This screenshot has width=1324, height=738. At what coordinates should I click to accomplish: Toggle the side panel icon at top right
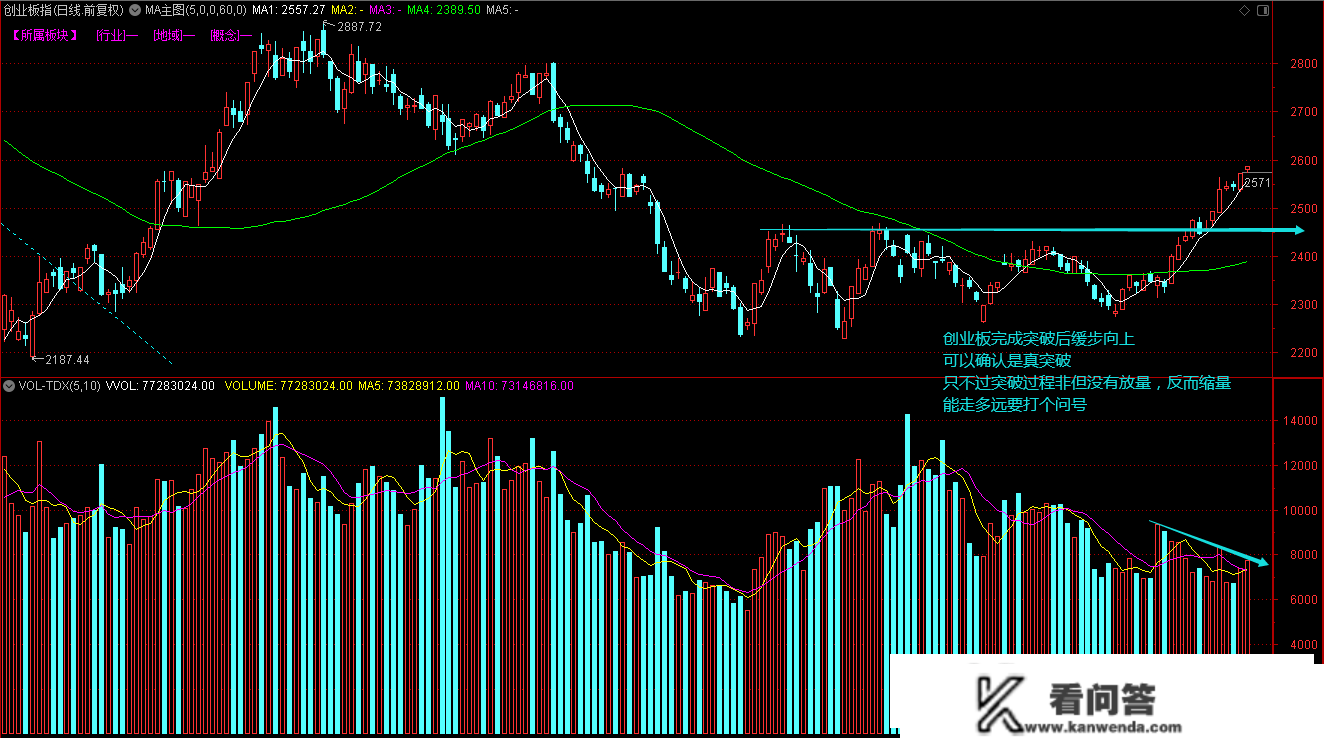(x=1262, y=10)
